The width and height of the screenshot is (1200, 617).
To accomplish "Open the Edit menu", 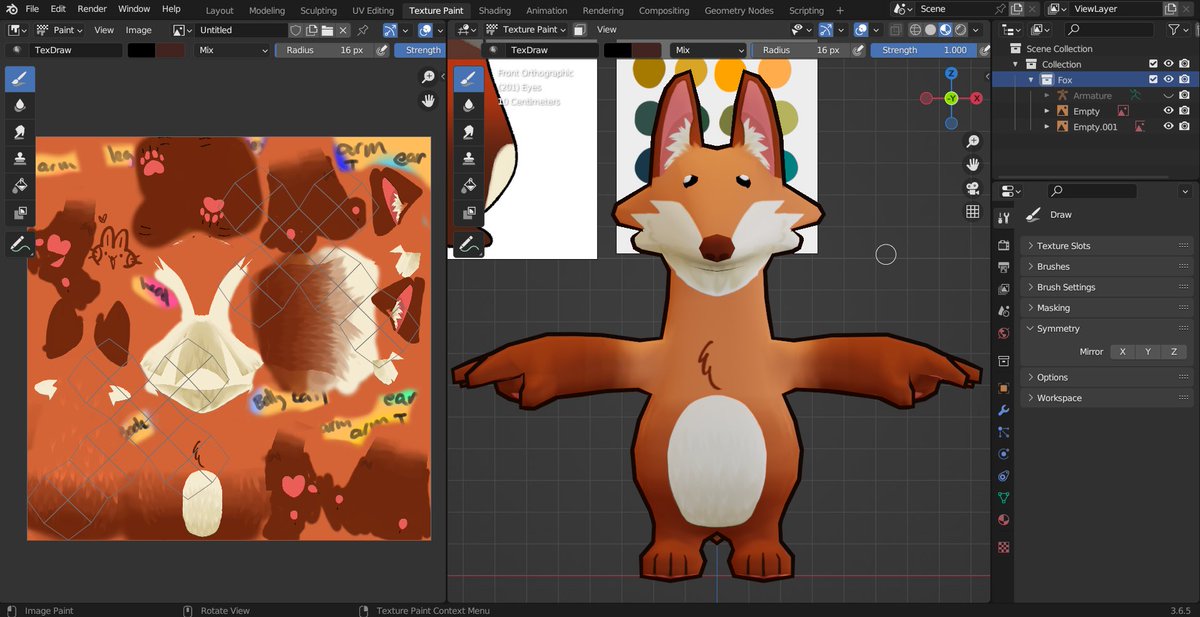I will tap(58, 9).
